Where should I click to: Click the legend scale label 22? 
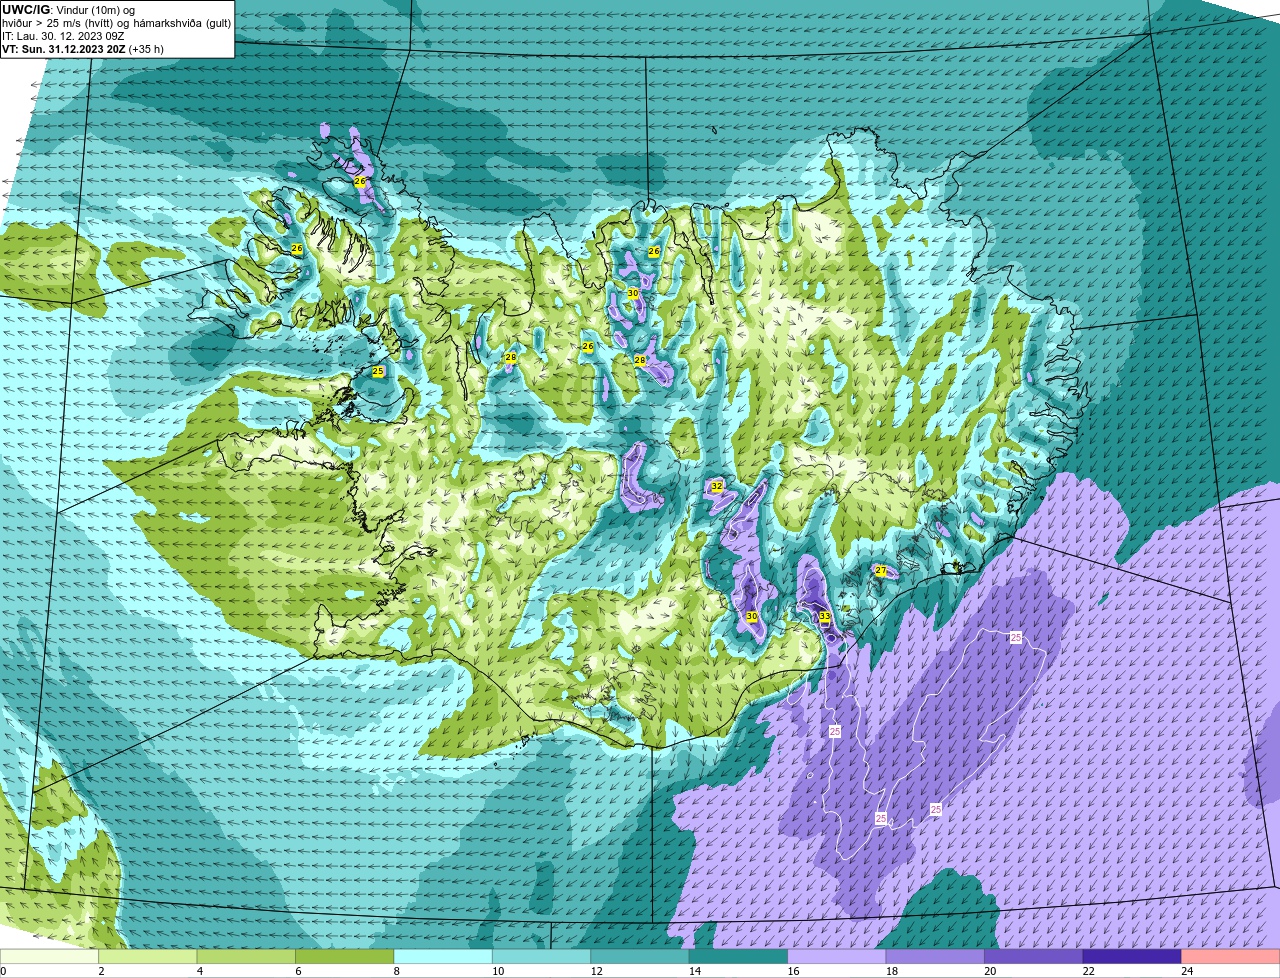pyautogui.click(x=1088, y=971)
